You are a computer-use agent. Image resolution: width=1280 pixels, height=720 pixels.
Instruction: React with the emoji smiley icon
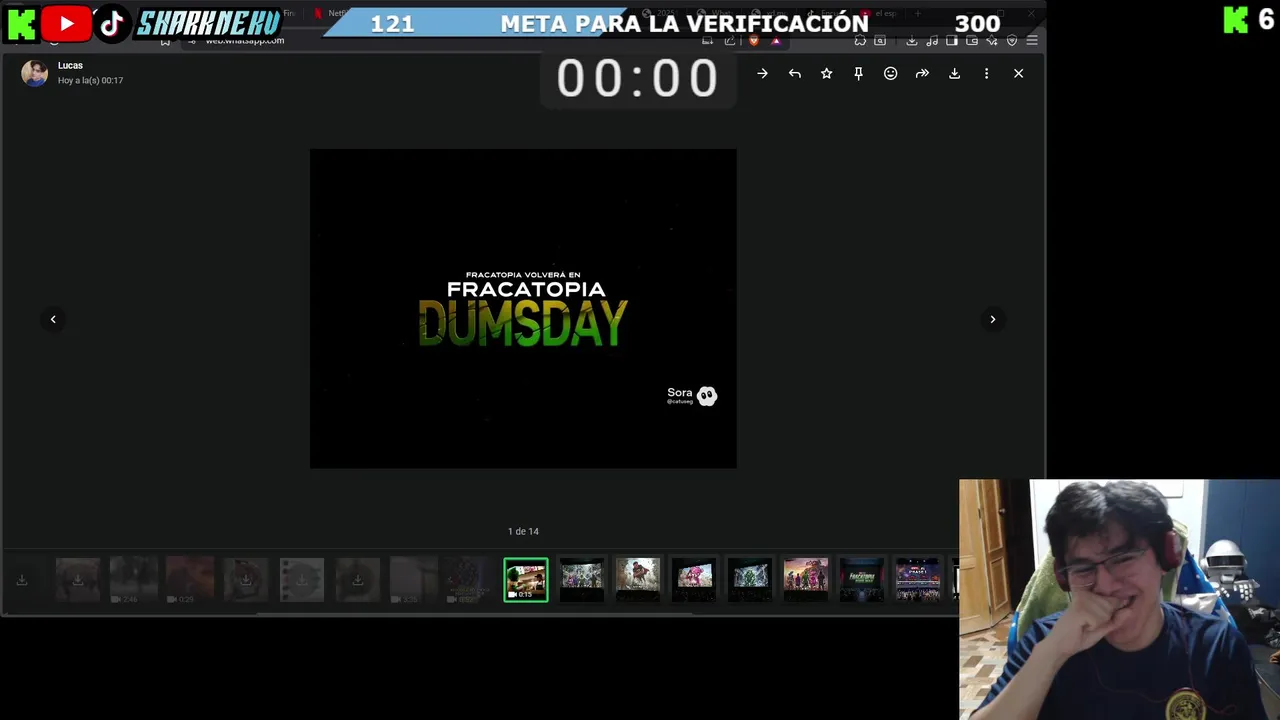coord(890,73)
